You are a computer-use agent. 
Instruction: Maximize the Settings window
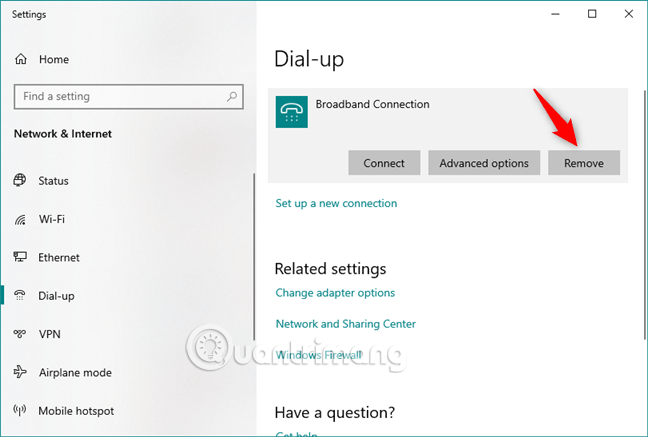[x=592, y=14]
